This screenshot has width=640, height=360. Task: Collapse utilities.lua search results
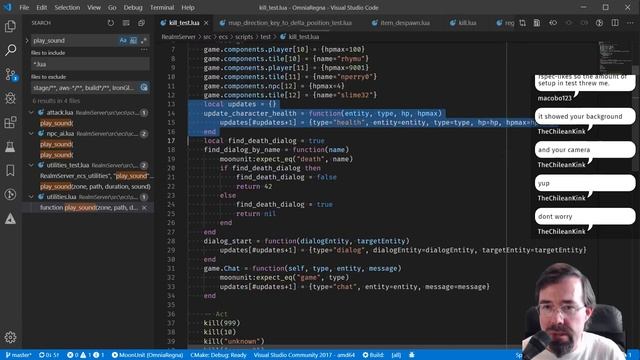[x=31, y=197]
